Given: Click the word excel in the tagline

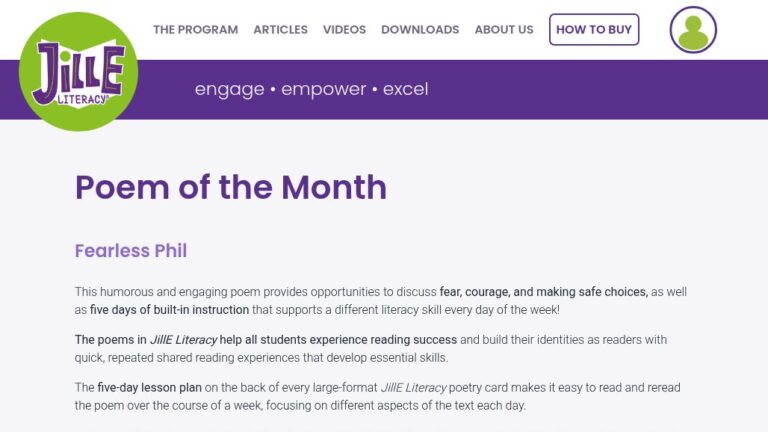Looking at the screenshot, I should coord(406,89).
